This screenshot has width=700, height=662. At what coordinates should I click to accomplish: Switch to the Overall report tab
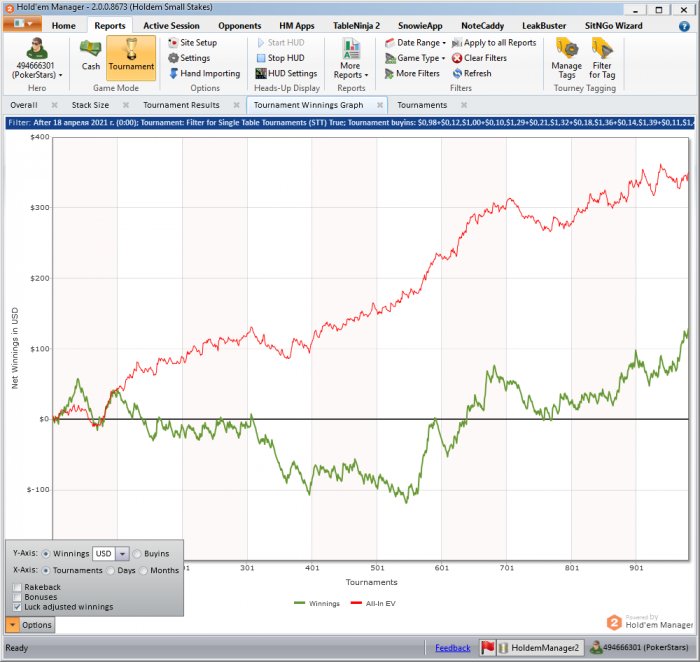pyautogui.click(x=24, y=105)
